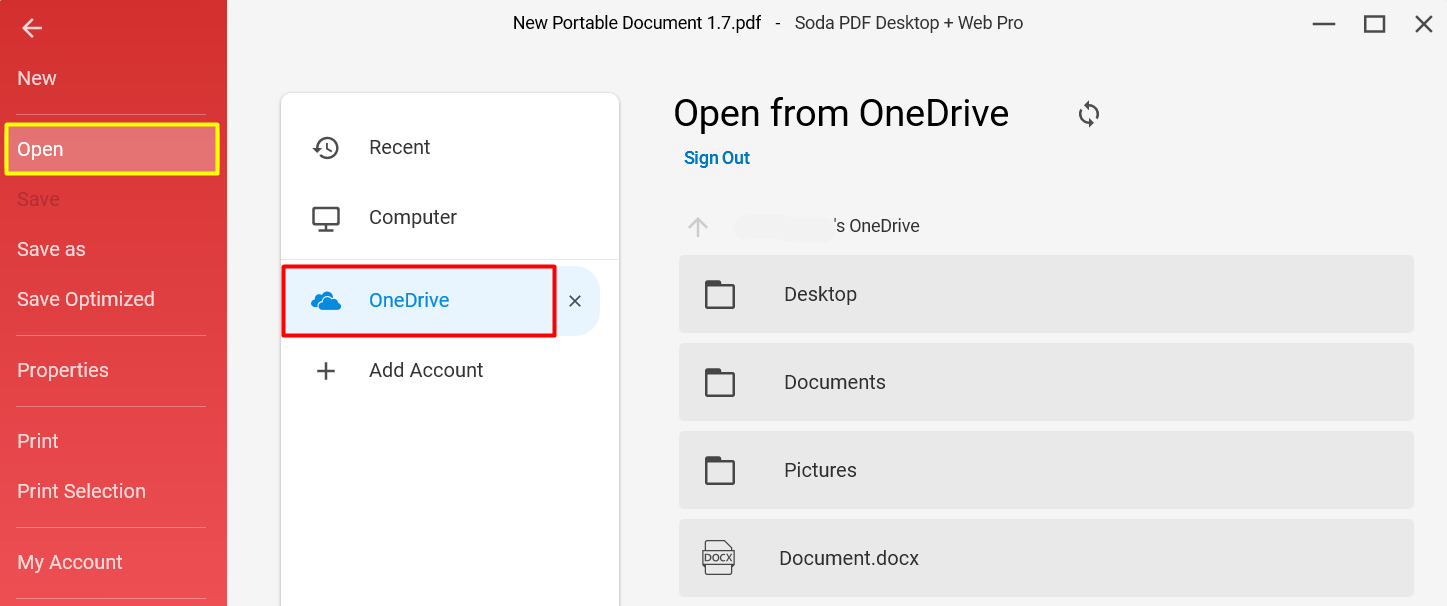
Task: Open the Properties menu item
Action: click(x=63, y=369)
